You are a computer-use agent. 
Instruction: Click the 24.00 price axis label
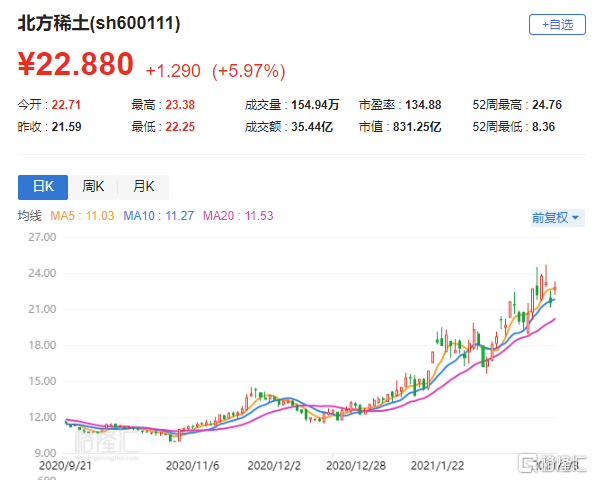42,273
